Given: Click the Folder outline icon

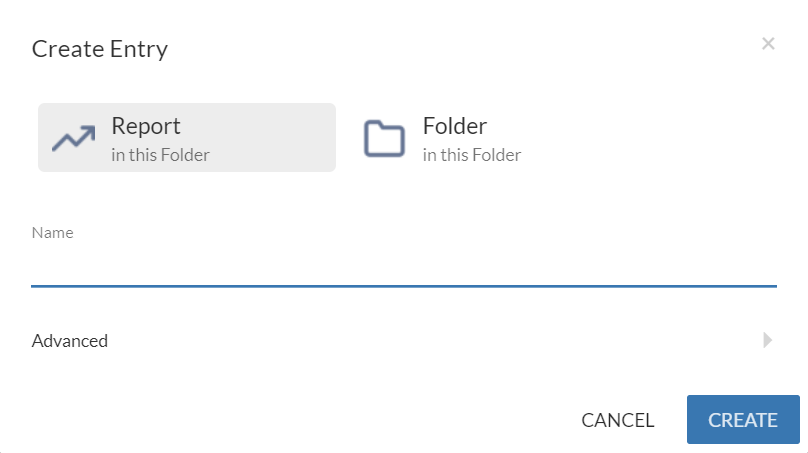Looking at the screenshot, I should [x=384, y=138].
